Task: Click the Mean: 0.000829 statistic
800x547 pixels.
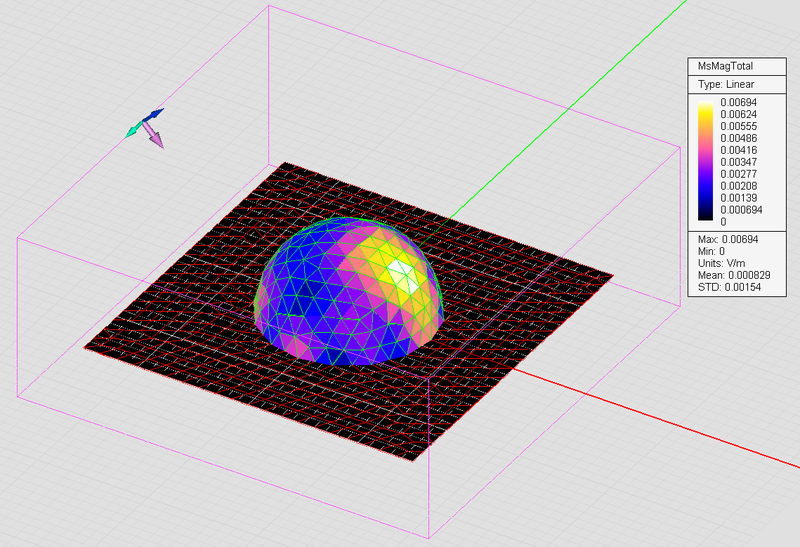Action: pos(734,275)
